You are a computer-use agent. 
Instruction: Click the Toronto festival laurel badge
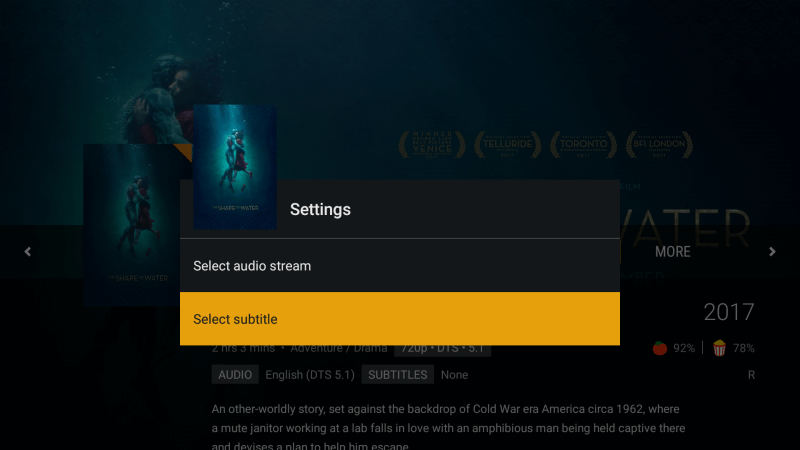[583, 145]
